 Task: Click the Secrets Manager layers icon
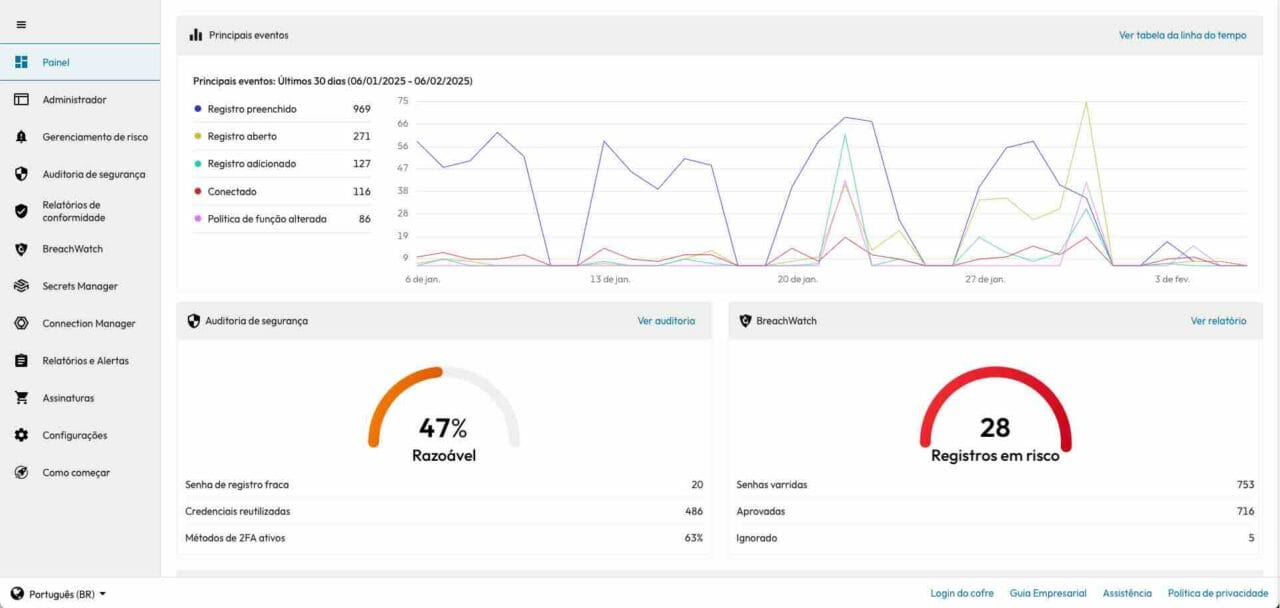(21, 286)
